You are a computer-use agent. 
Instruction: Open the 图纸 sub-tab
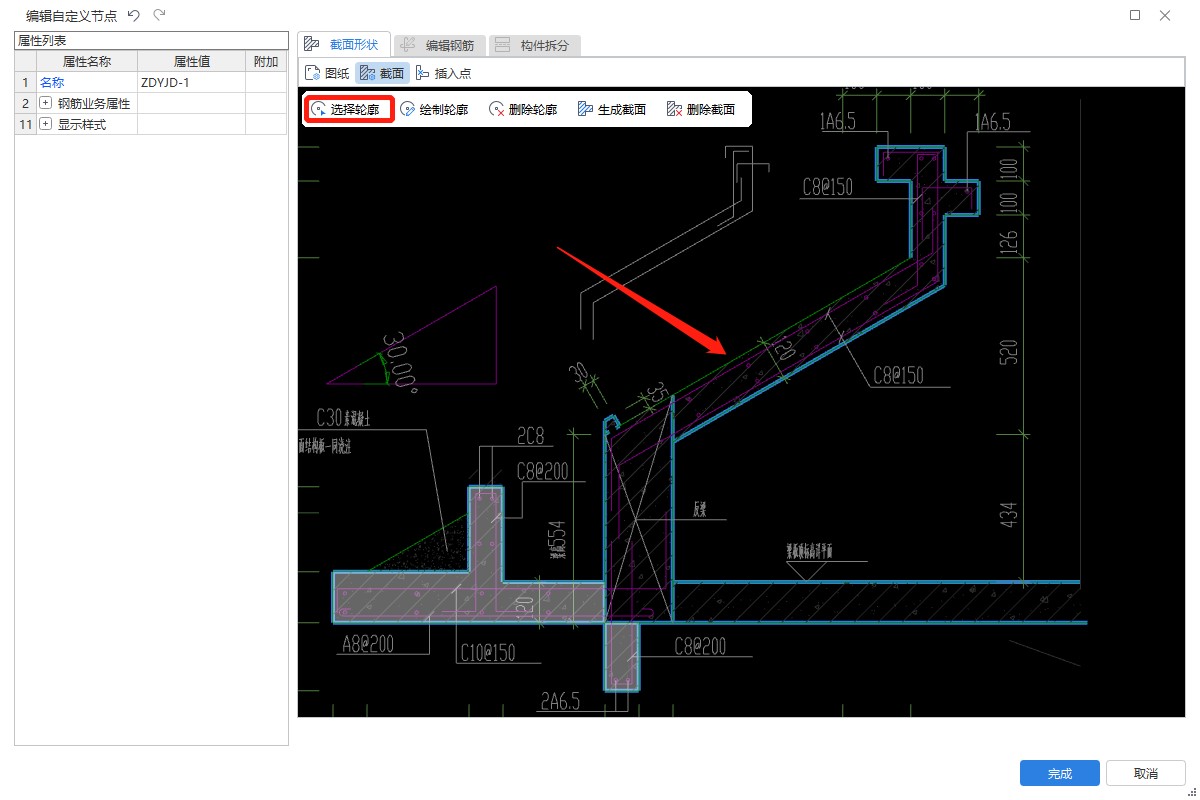[327, 73]
